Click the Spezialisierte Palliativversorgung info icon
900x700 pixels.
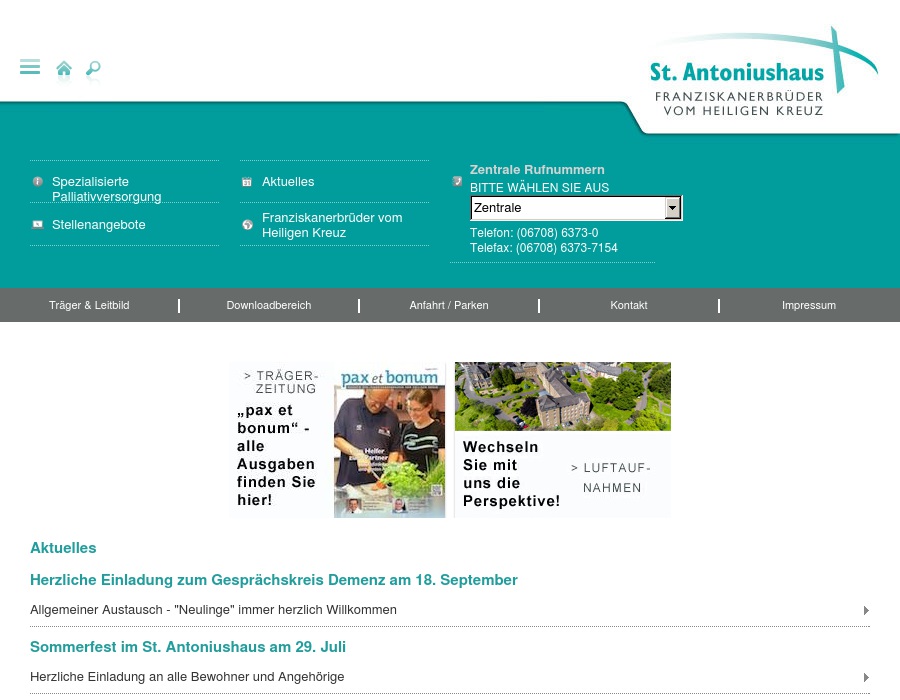38,181
